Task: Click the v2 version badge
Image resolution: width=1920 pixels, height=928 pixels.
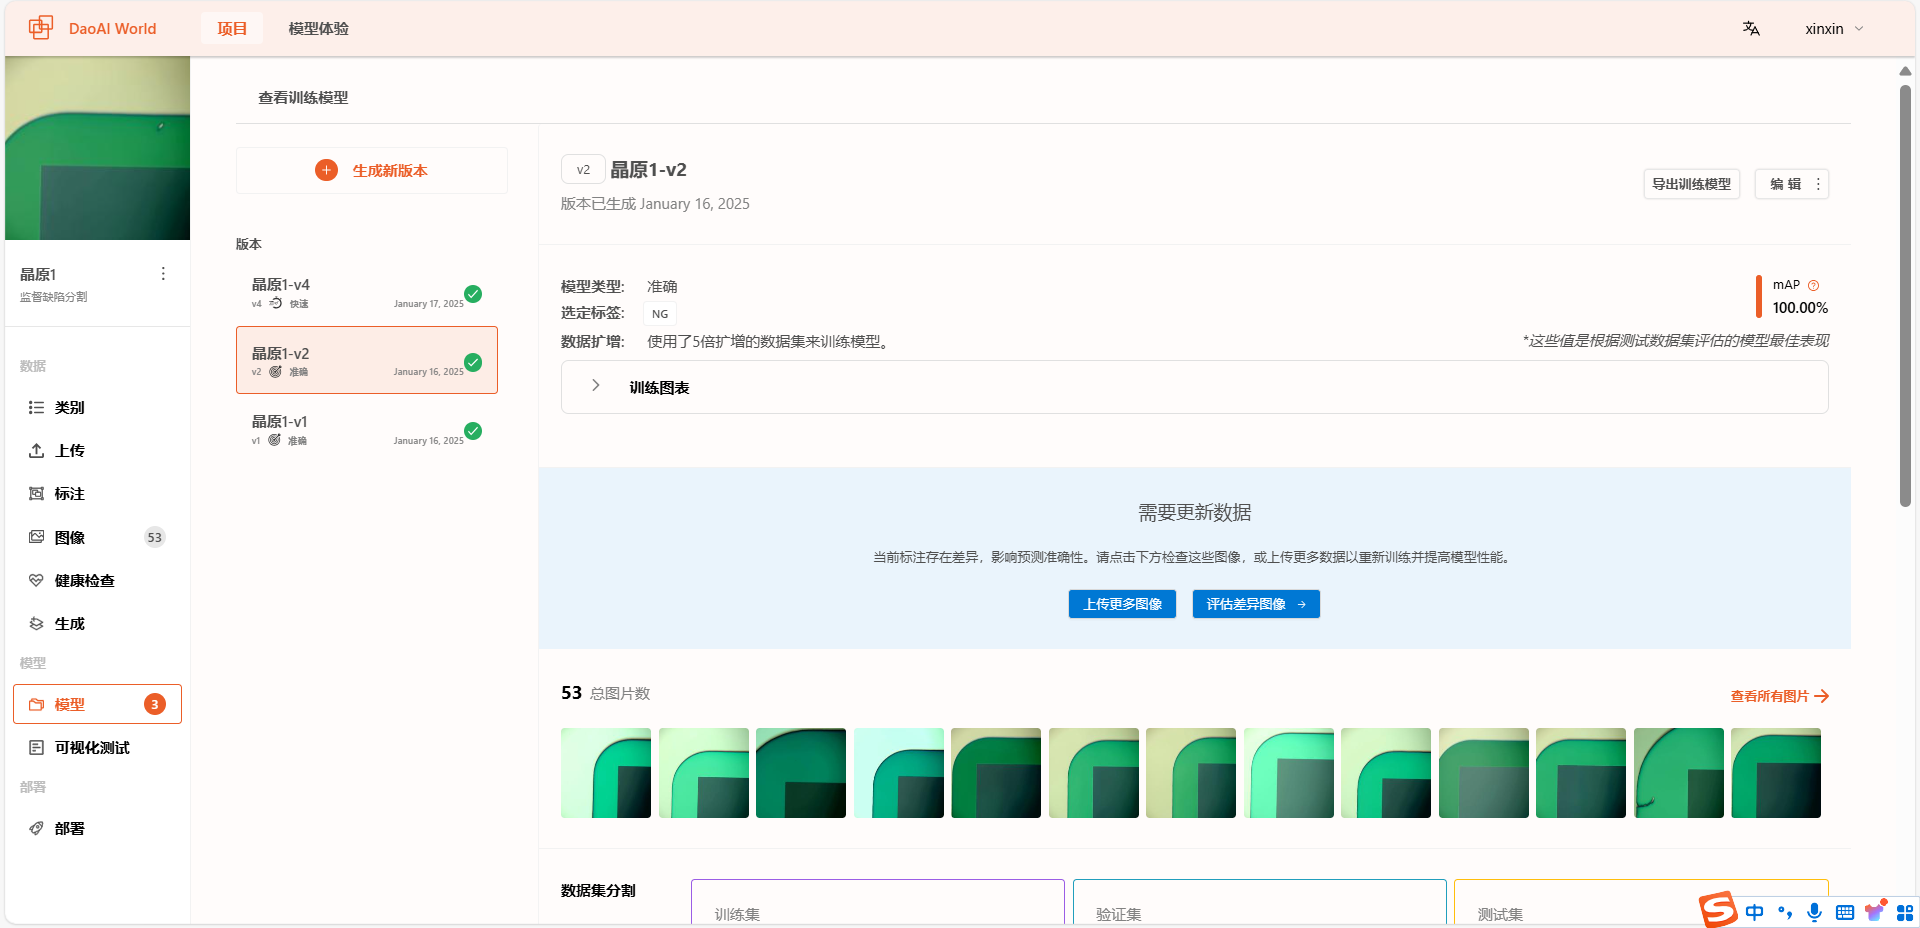Action: click(x=583, y=170)
